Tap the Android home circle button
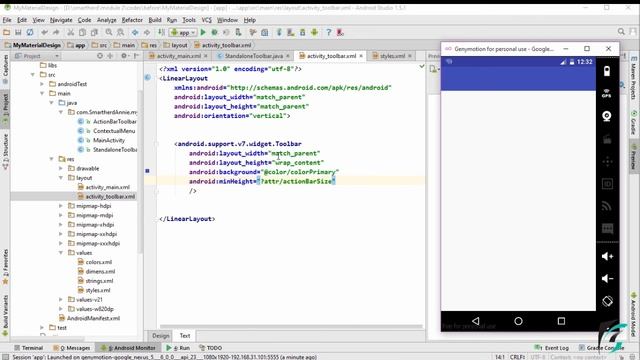The width and height of the screenshot is (640, 360). [518, 321]
